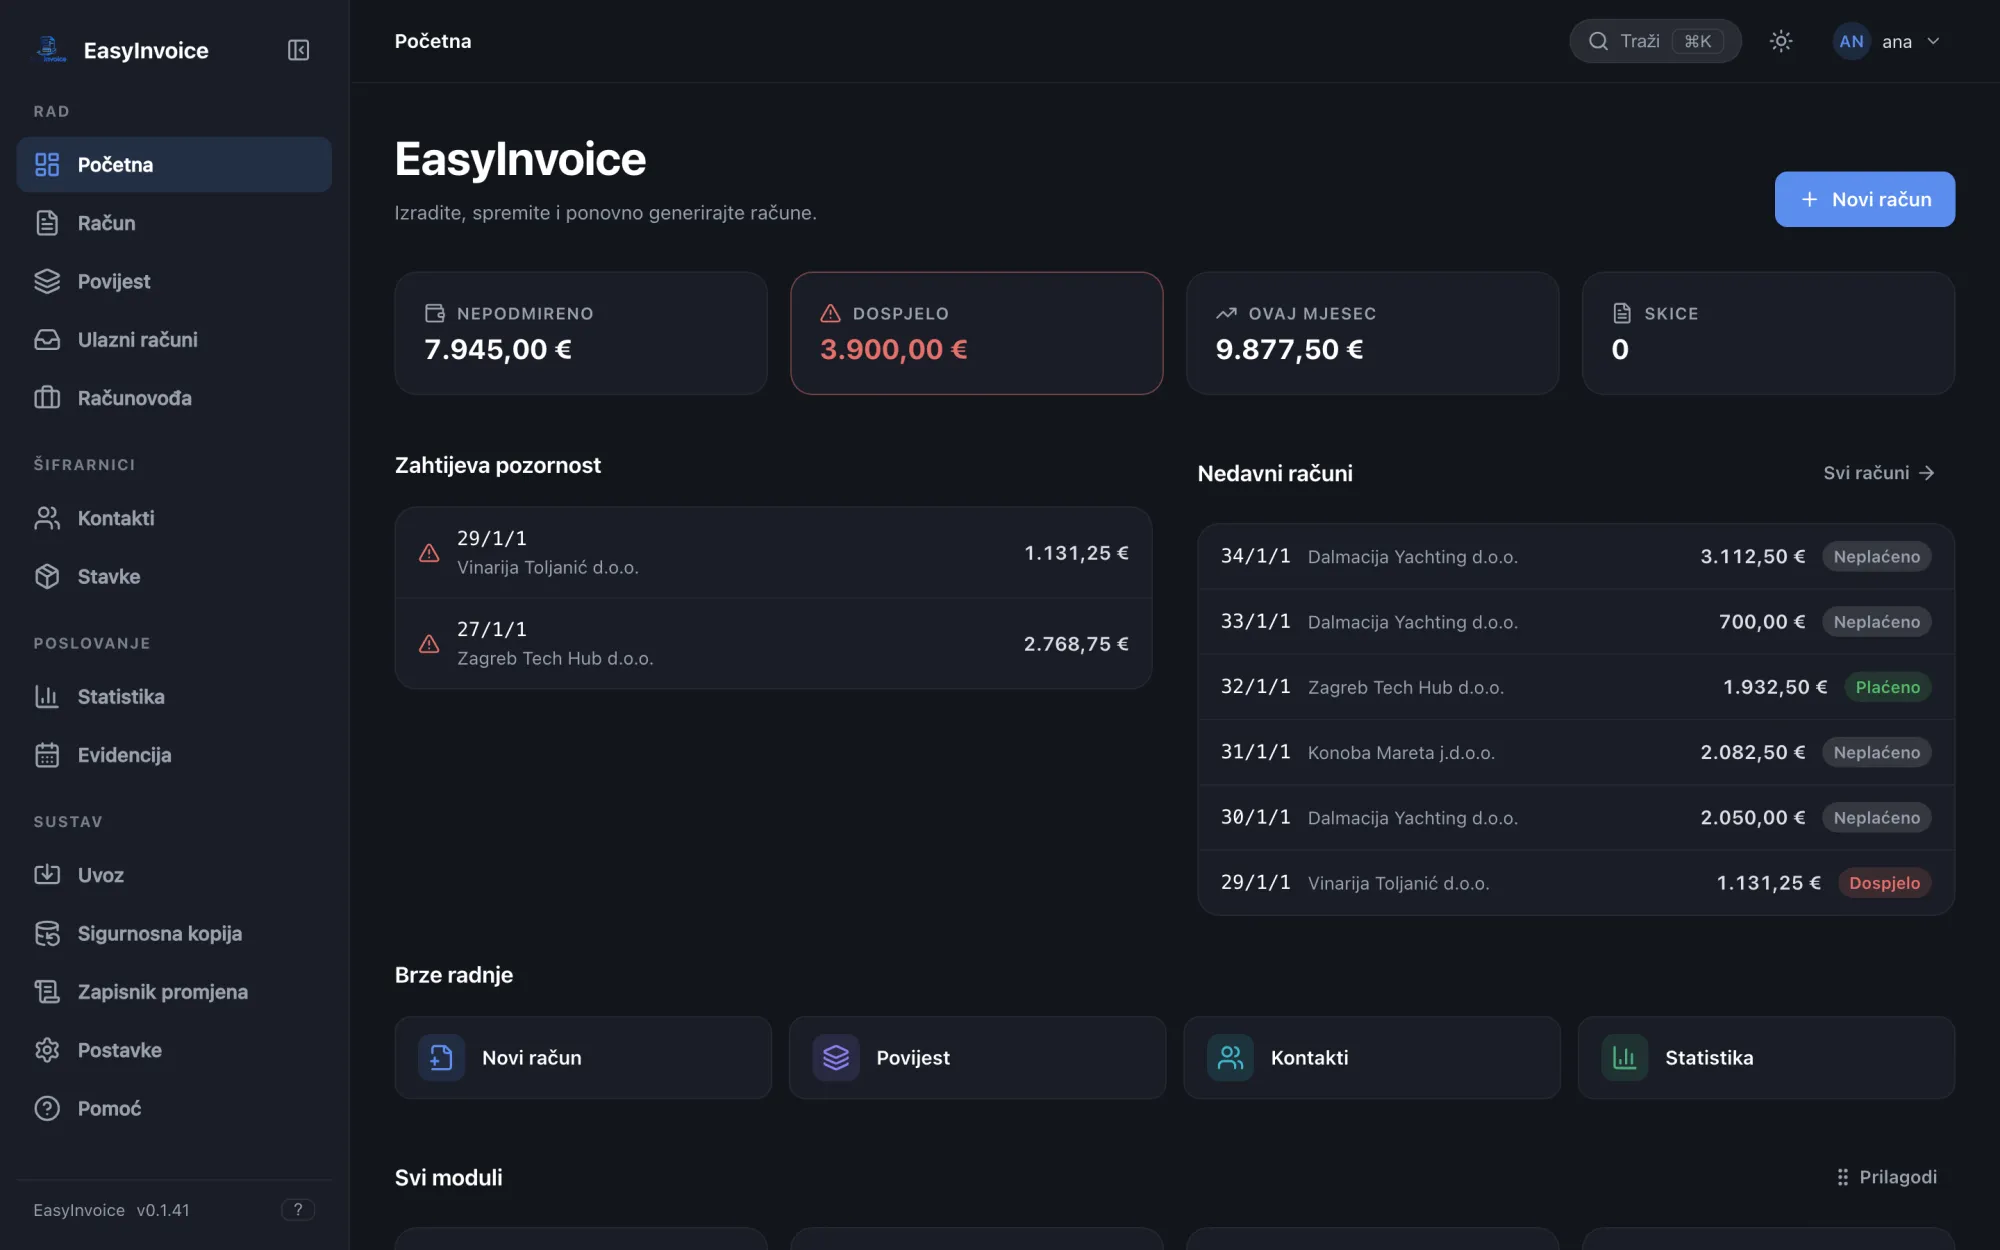Click the Novi račun button at top right
Image resolution: width=2000 pixels, height=1250 pixels.
(1864, 199)
